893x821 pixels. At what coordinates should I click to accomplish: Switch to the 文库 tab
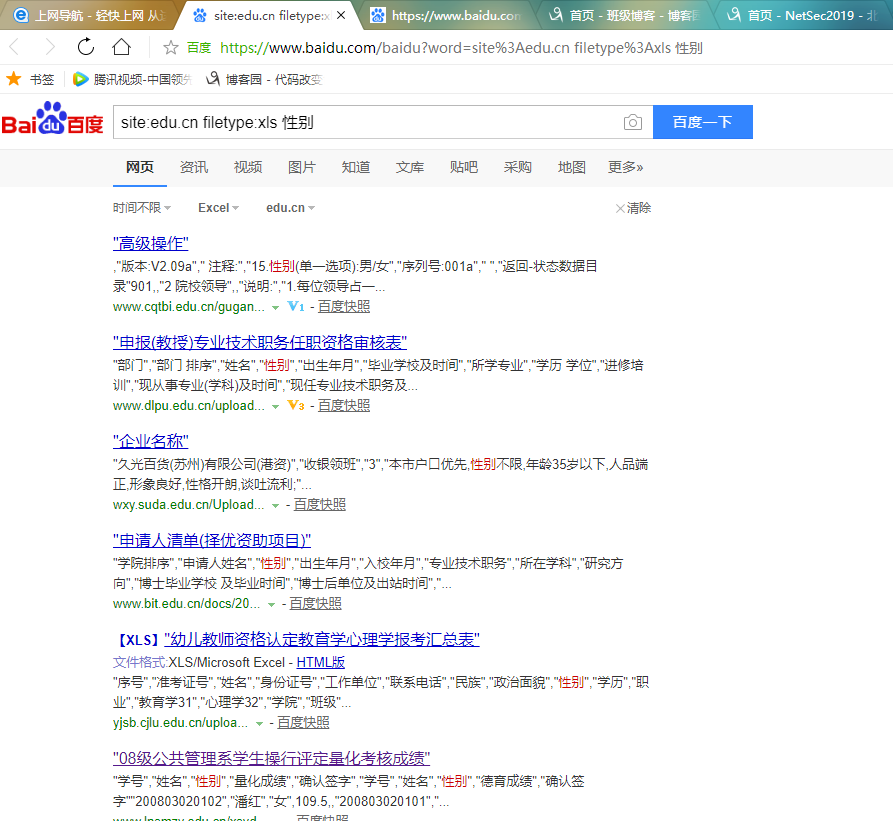click(x=410, y=167)
